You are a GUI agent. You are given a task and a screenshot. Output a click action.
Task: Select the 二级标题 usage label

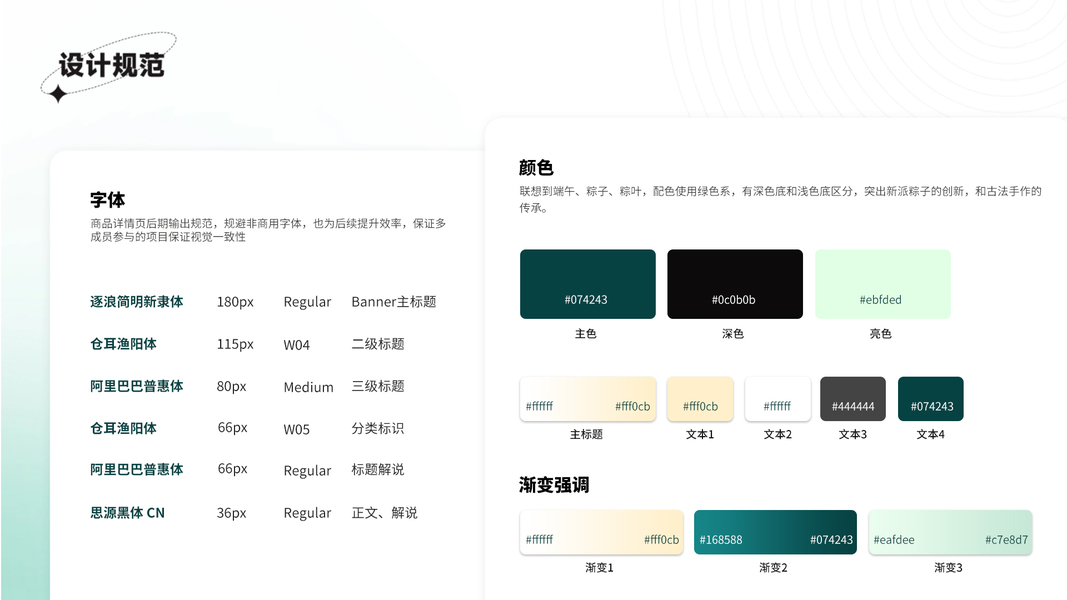pos(378,344)
